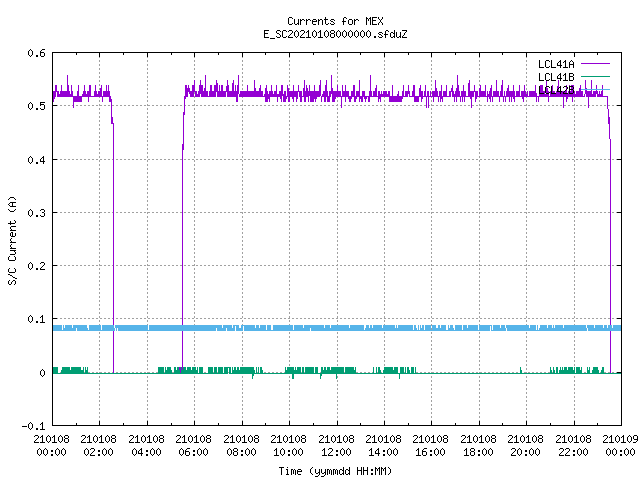The image size is (640, 480).
Task: Click the x-axis tick label 210108 10:00
Action: click(x=288, y=445)
